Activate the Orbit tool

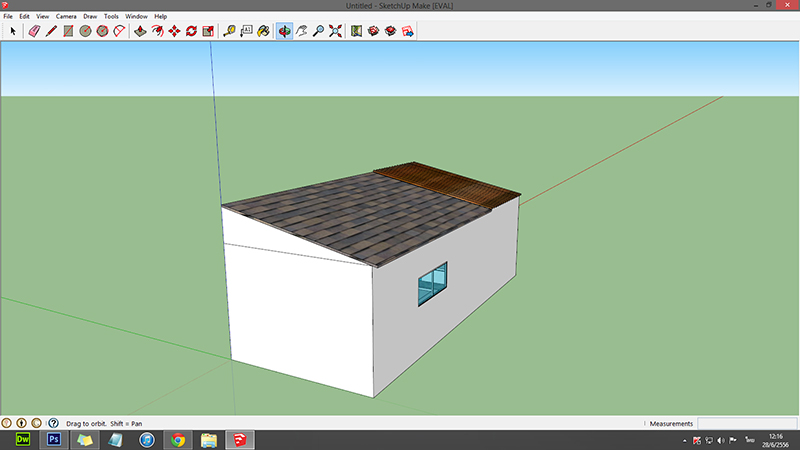pyautogui.click(x=284, y=31)
